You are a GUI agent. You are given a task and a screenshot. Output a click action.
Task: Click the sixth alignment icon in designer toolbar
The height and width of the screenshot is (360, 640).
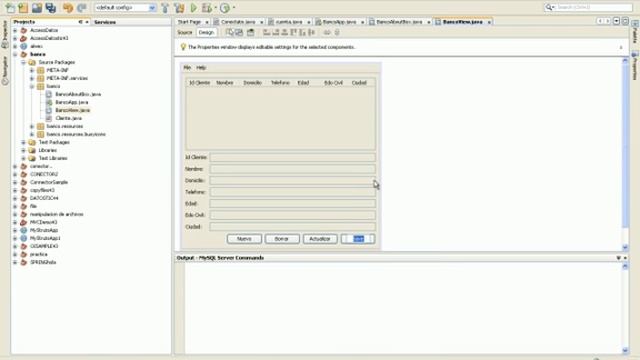pyautogui.click(x=311, y=32)
